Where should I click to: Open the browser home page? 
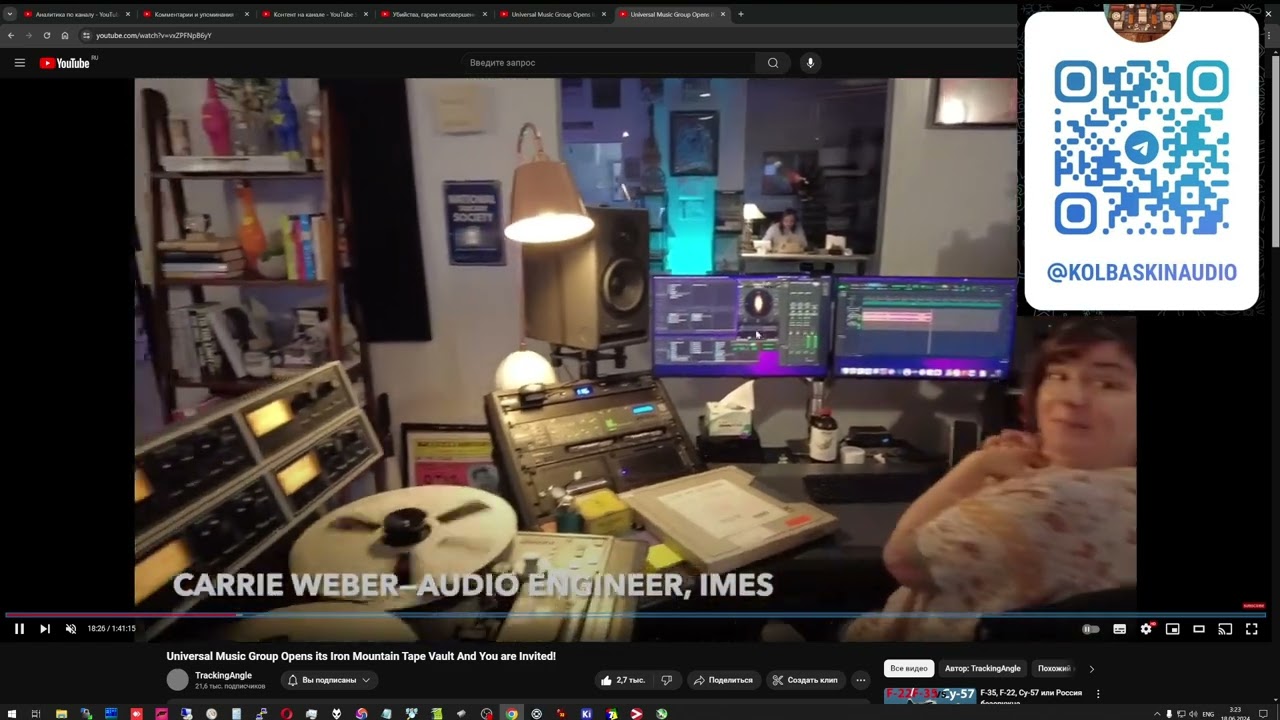(x=65, y=35)
